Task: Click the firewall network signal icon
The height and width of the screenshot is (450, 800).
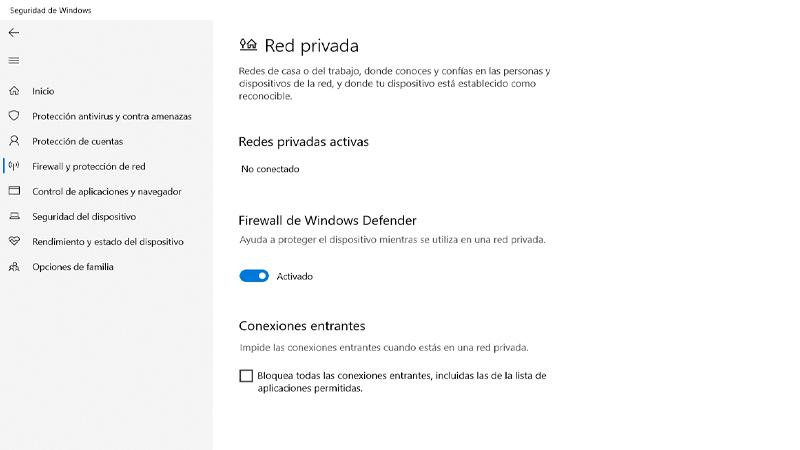Action: click(14, 166)
